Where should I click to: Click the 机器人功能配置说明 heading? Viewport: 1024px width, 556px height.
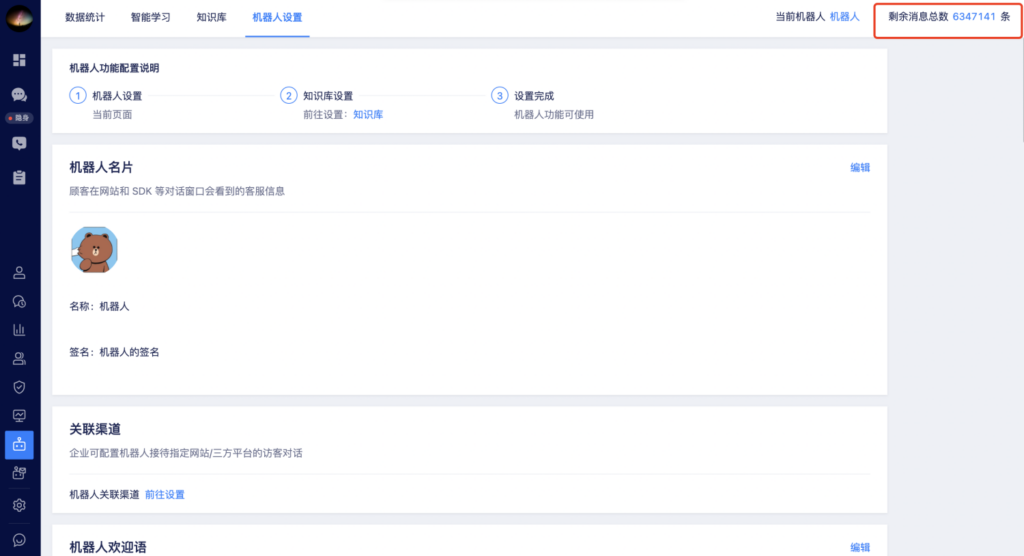pos(114,68)
